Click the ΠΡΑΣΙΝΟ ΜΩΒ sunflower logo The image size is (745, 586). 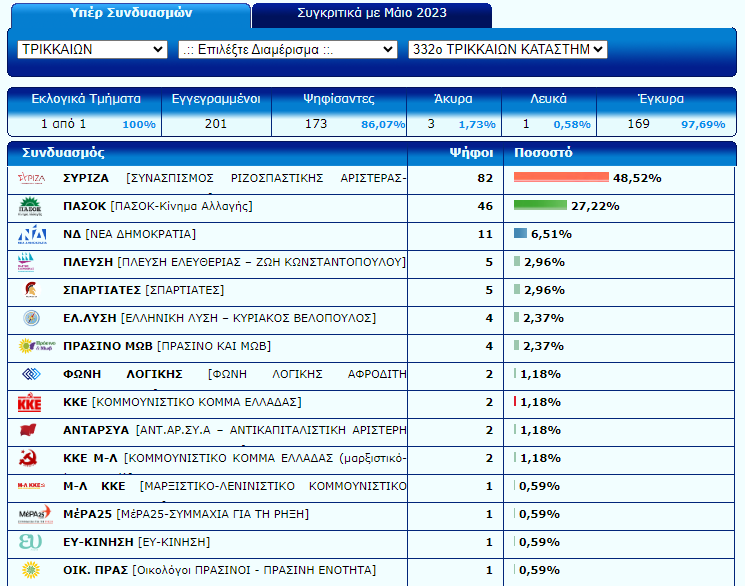(x=37, y=346)
